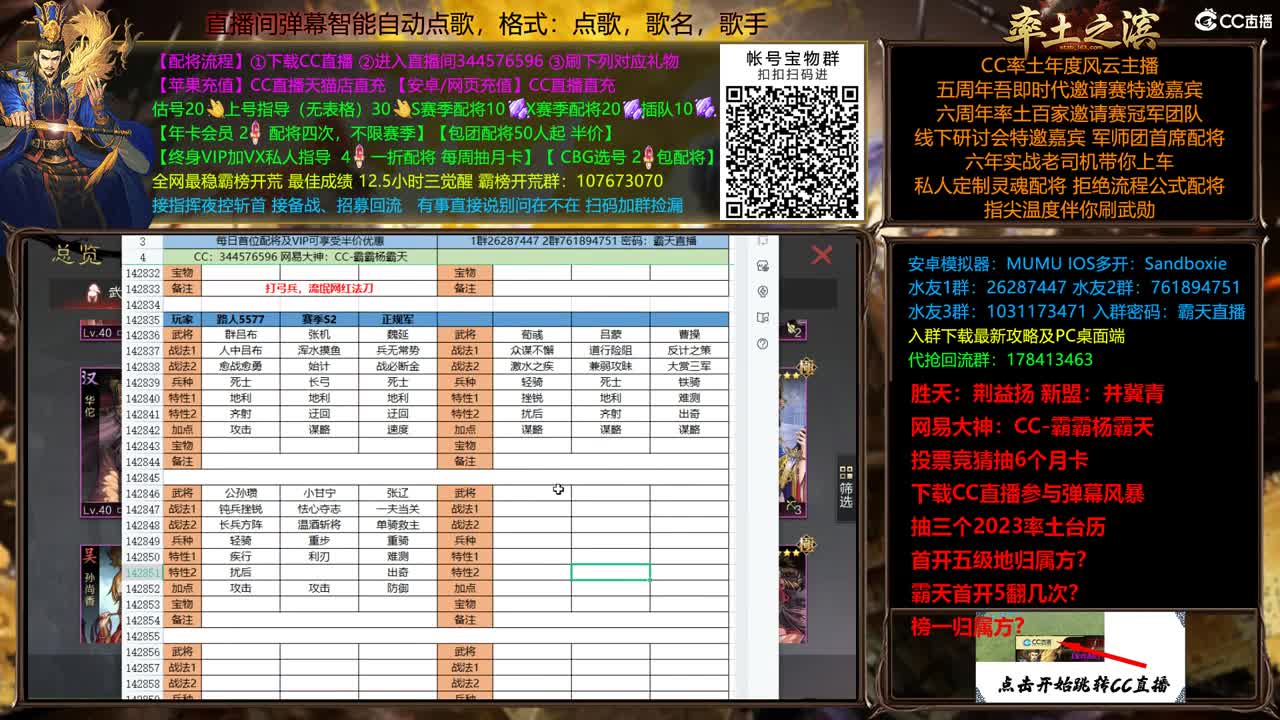Select the 张辽 cell
The width and height of the screenshot is (1280, 720).
click(x=397, y=493)
